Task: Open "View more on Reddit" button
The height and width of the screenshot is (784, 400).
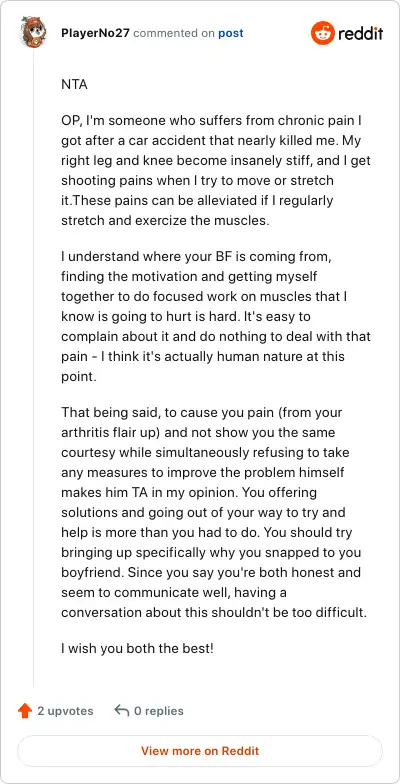Action: tap(200, 750)
